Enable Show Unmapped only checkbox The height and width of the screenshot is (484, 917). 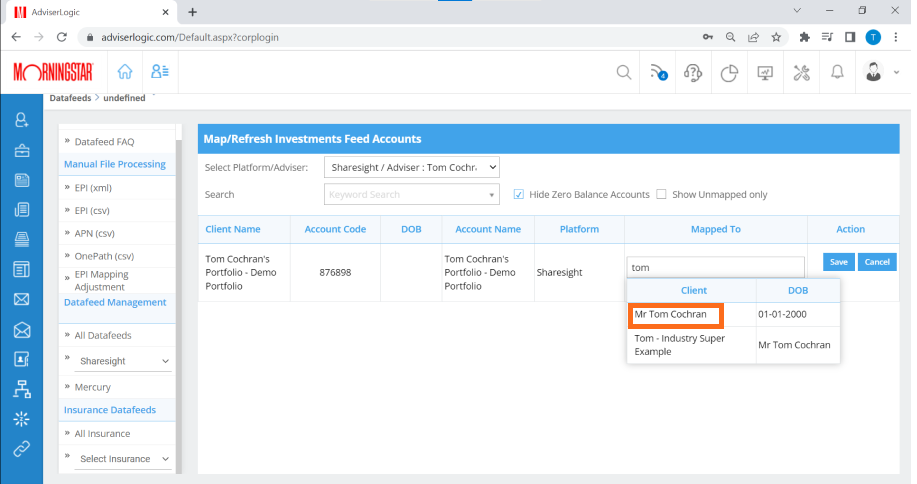[661, 194]
